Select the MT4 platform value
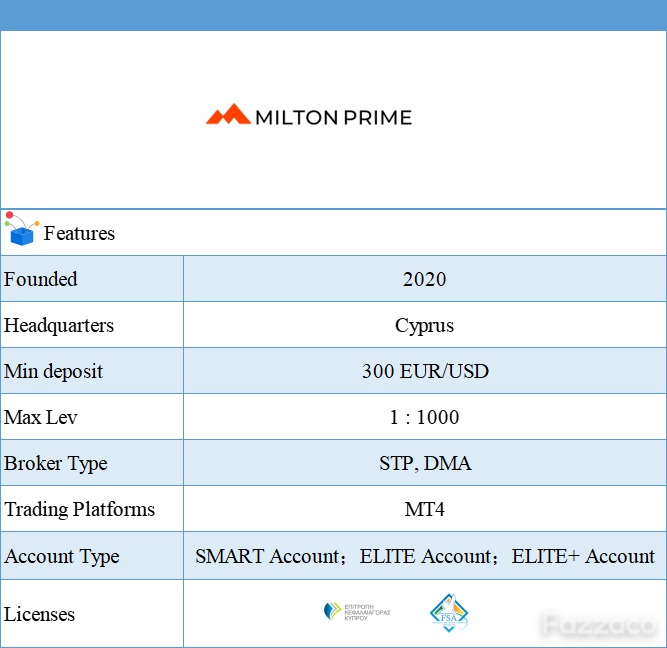 pos(424,509)
